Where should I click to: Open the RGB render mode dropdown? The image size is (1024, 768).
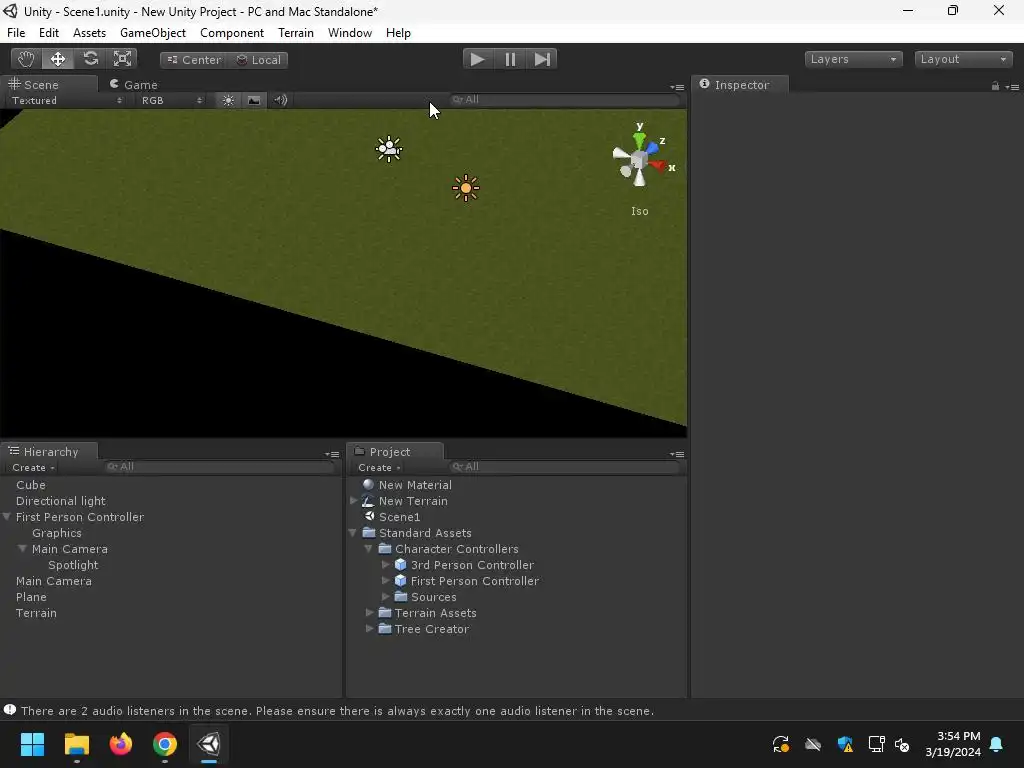(x=172, y=100)
